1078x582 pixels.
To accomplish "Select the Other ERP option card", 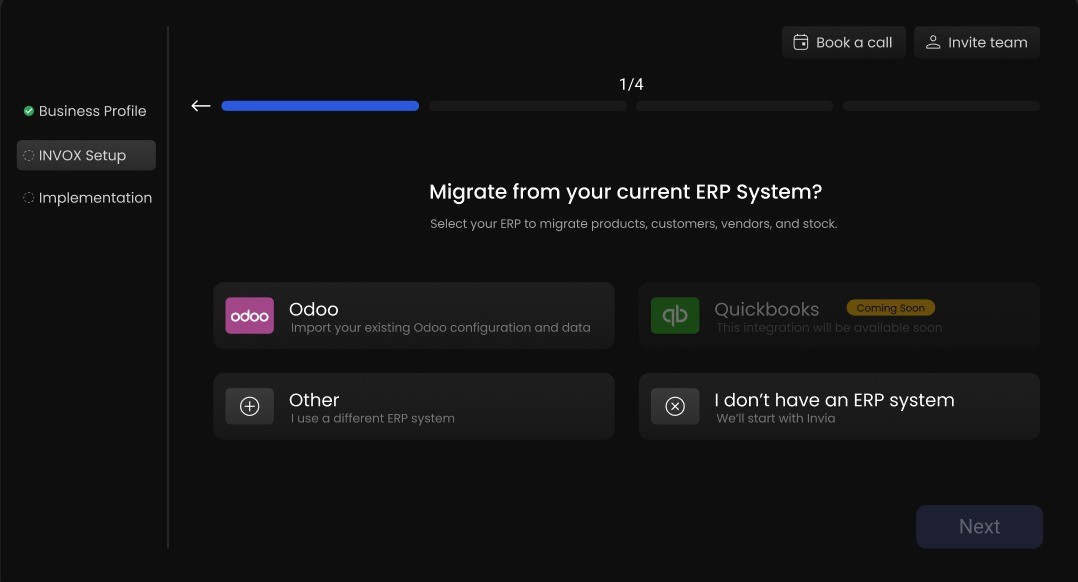I will 414,406.
